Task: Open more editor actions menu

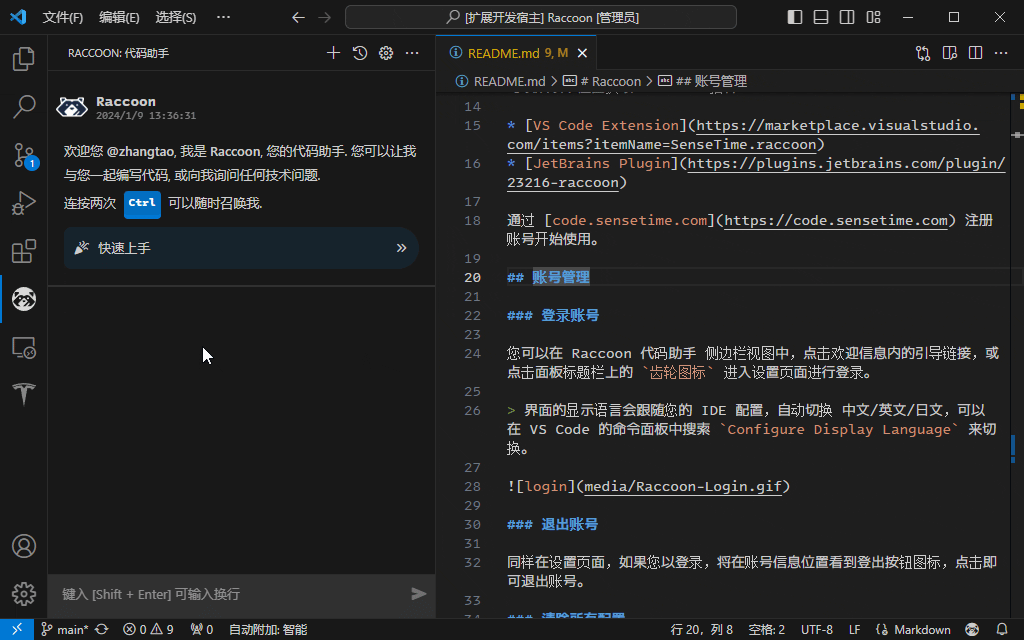Action: [1001, 53]
